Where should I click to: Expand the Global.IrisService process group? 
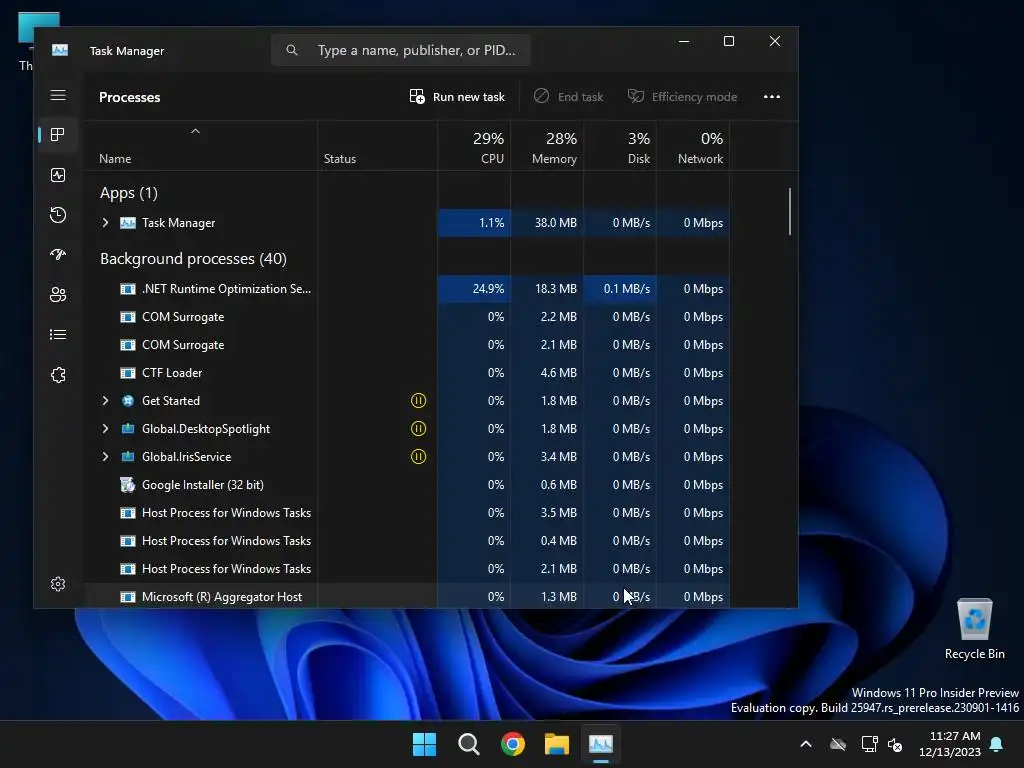(x=105, y=456)
